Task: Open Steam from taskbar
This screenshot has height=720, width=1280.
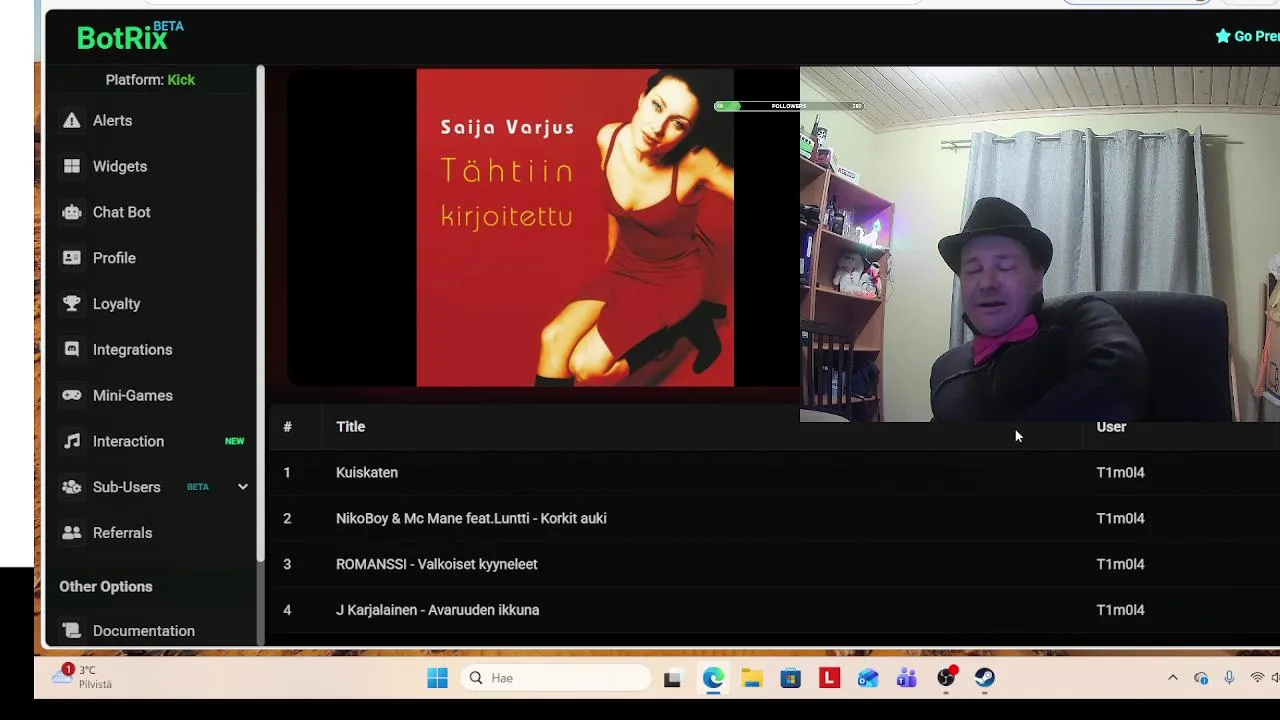Action: 985,678
